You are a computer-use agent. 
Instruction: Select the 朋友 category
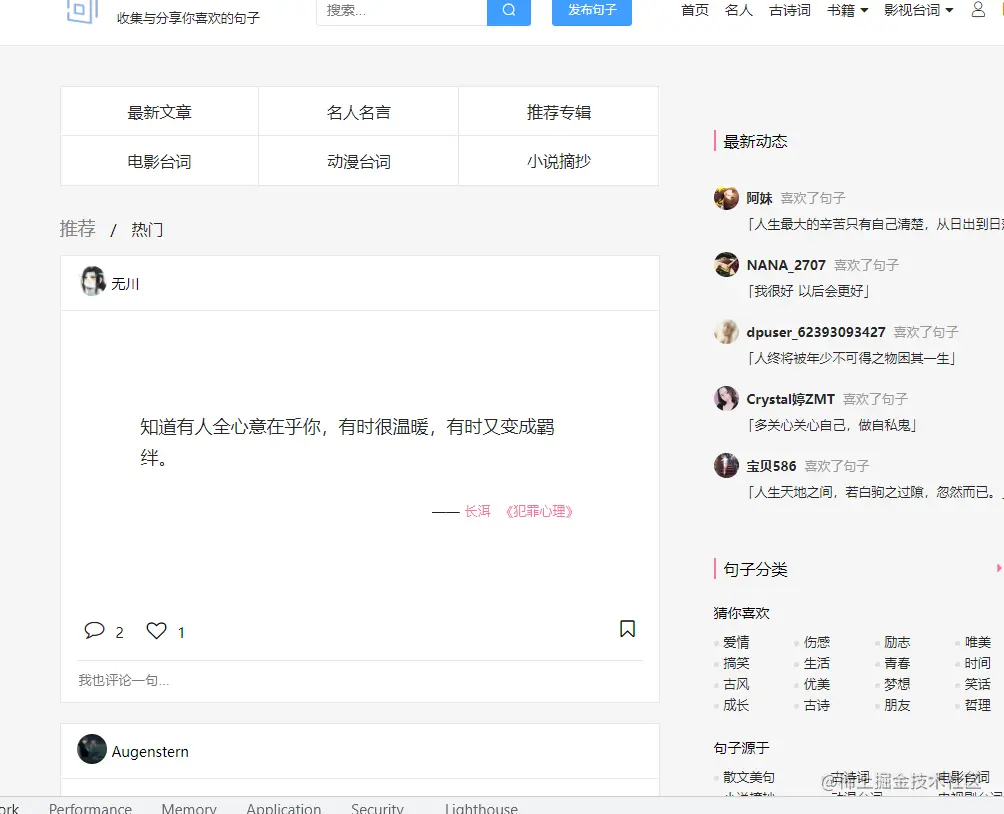(897, 706)
